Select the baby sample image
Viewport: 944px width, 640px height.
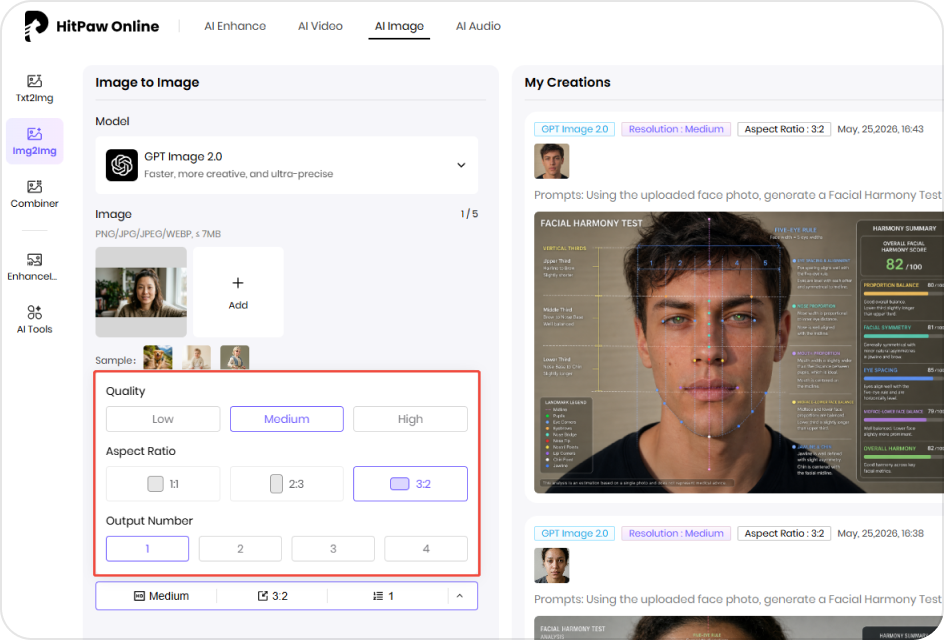tap(196, 358)
